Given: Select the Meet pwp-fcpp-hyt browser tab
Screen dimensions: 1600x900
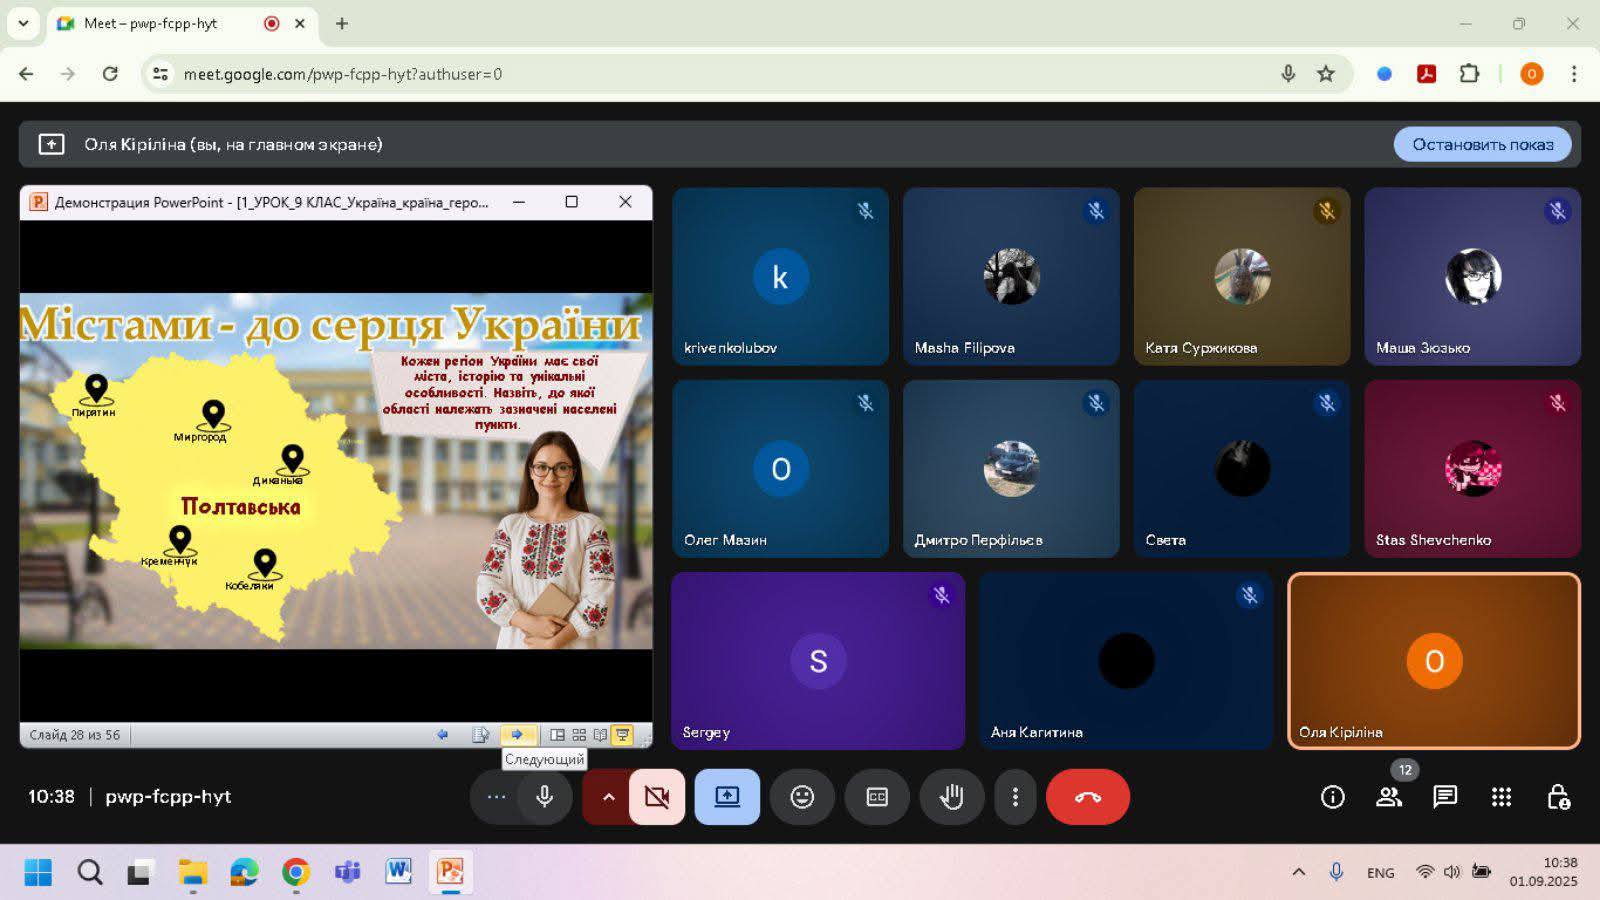Looking at the screenshot, I should [x=160, y=23].
